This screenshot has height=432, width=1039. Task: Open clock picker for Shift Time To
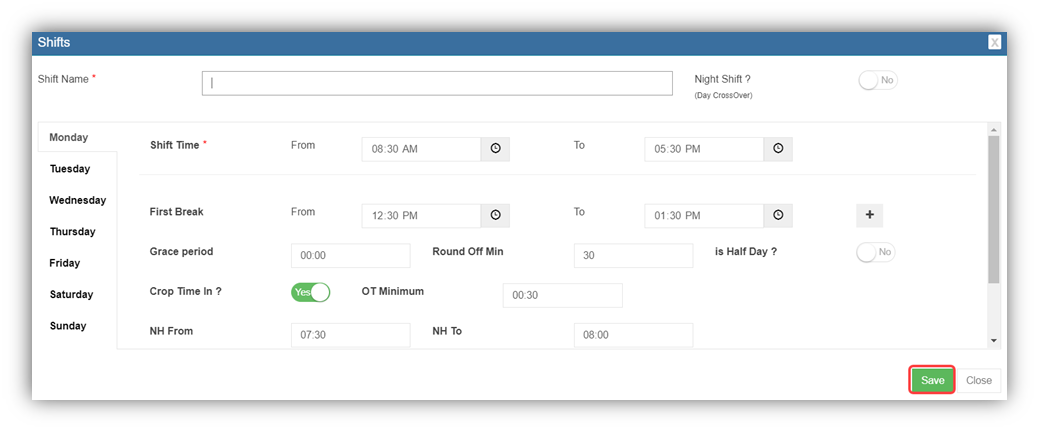778,149
